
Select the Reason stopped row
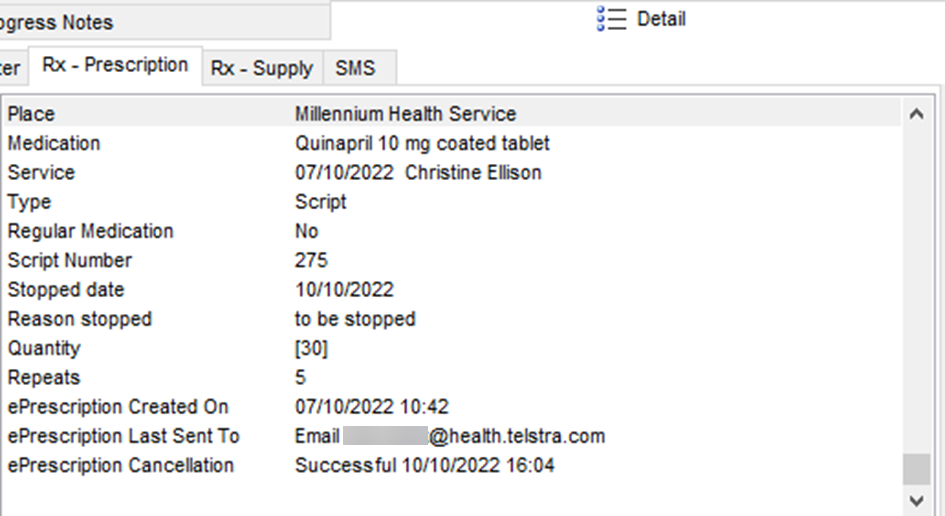point(453,319)
